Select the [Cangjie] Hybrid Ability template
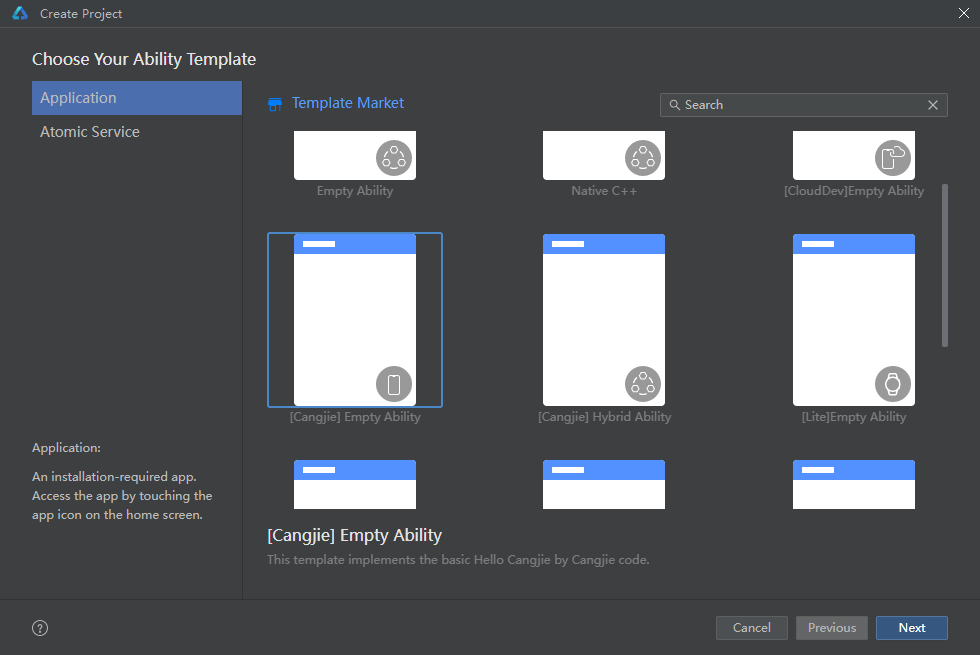This screenshot has height=655, width=980. tap(604, 320)
